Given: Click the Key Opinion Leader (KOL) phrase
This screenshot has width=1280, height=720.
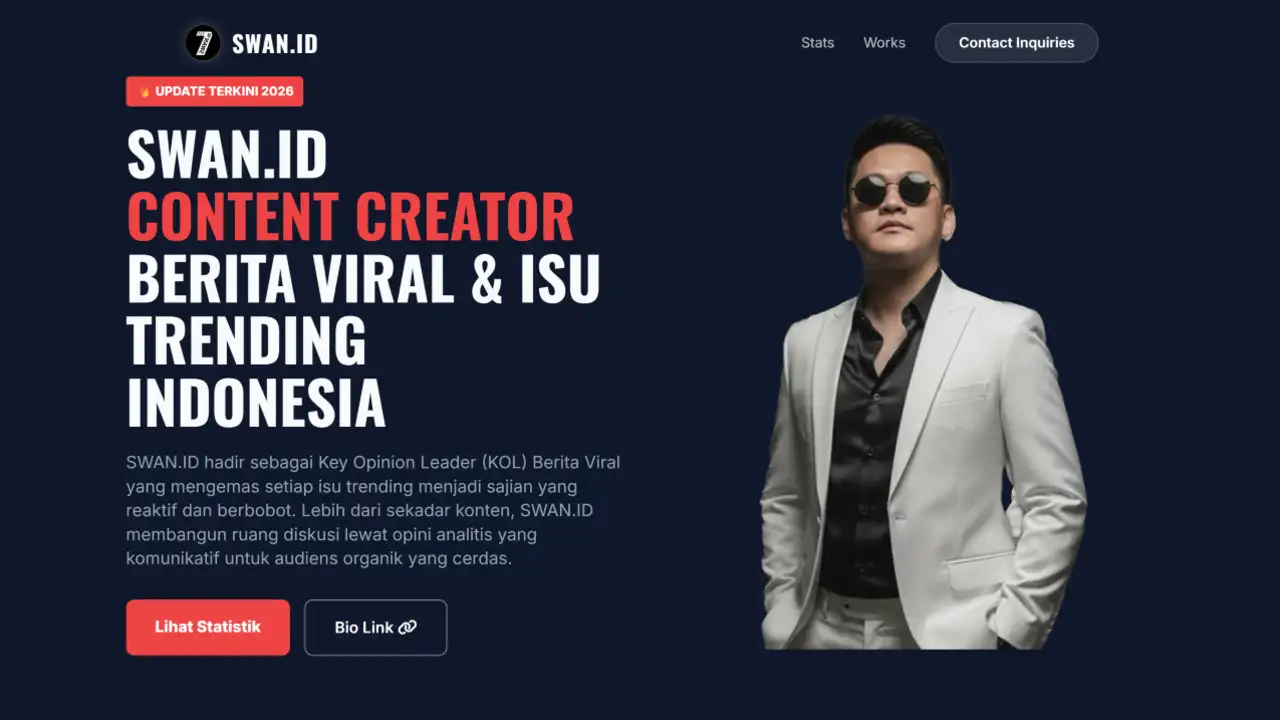Looking at the screenshot, I should point(423,462).
